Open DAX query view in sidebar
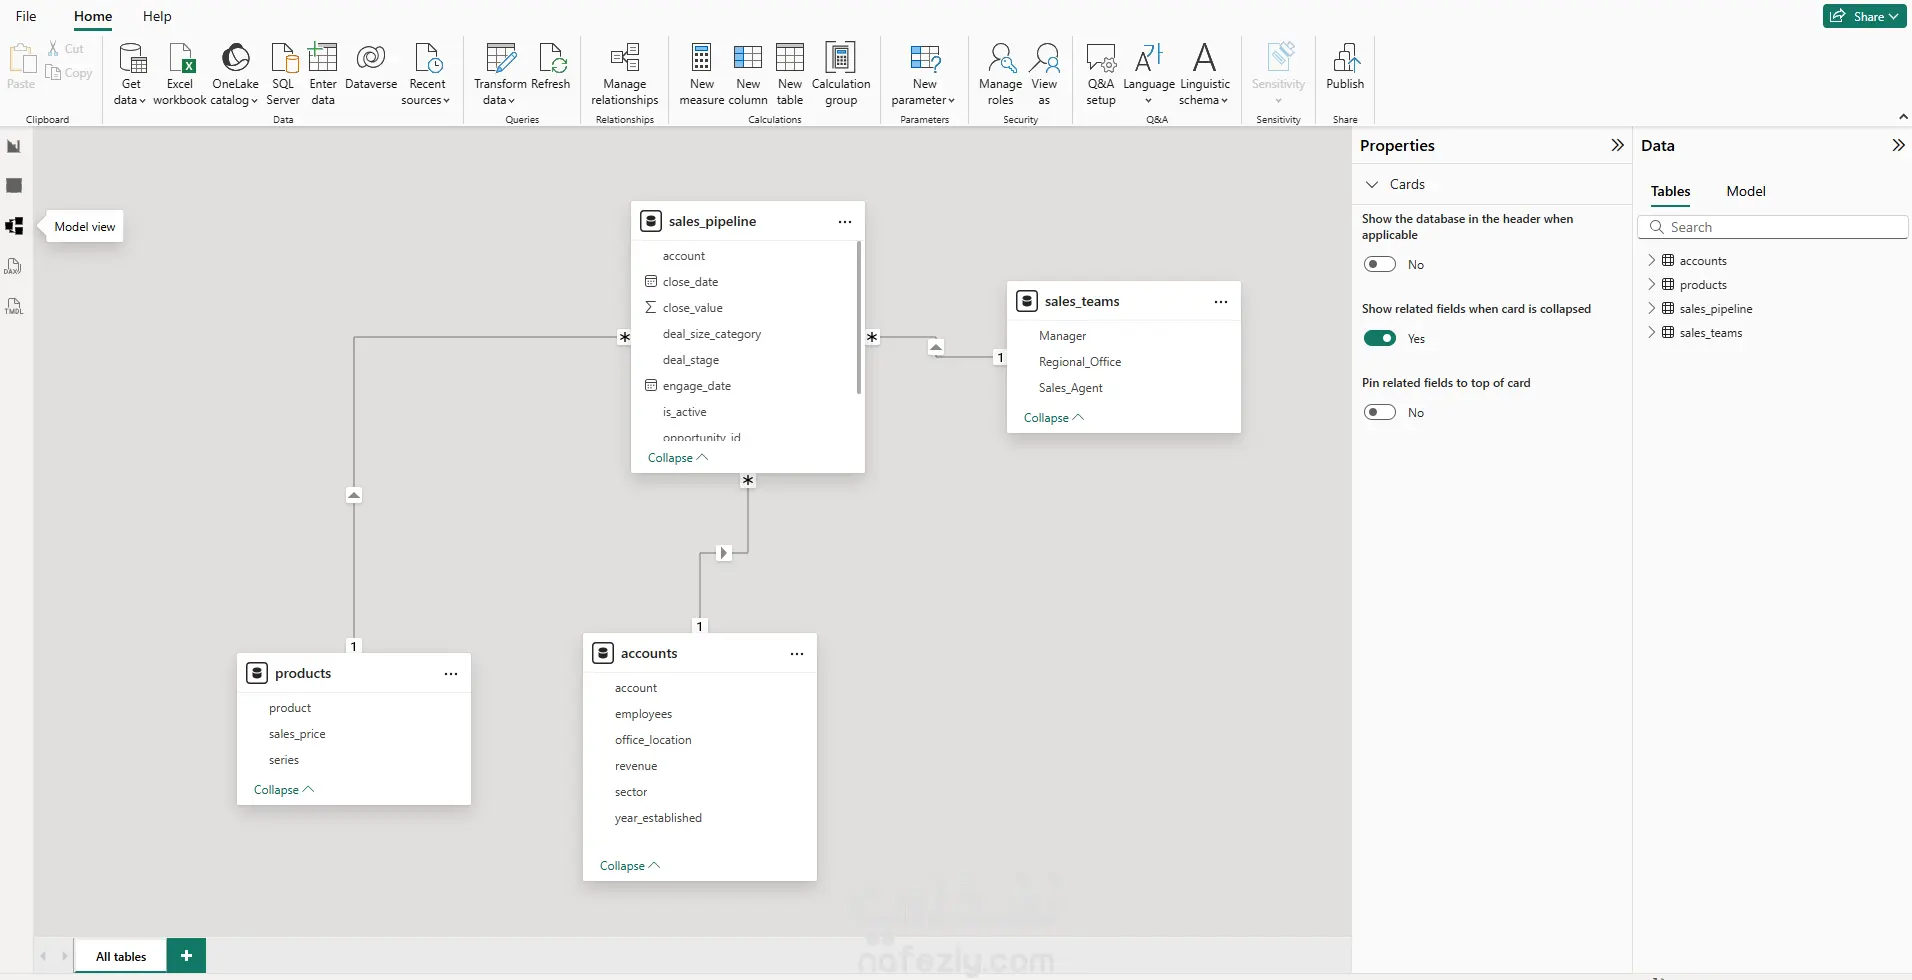The width and height of the screenshot is (1912, 980). point(14,266)
